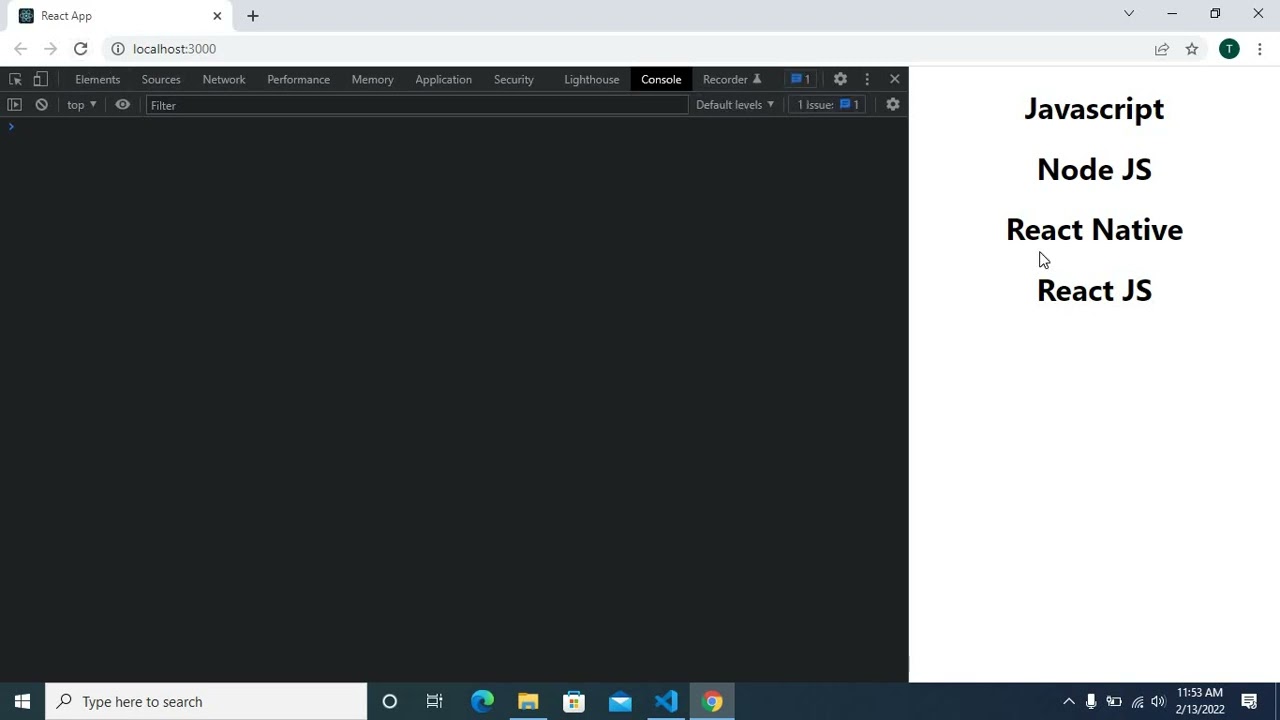The image size is (1280, 720).
Task: Switch to the Network tab
Action: tap(224, 79)
